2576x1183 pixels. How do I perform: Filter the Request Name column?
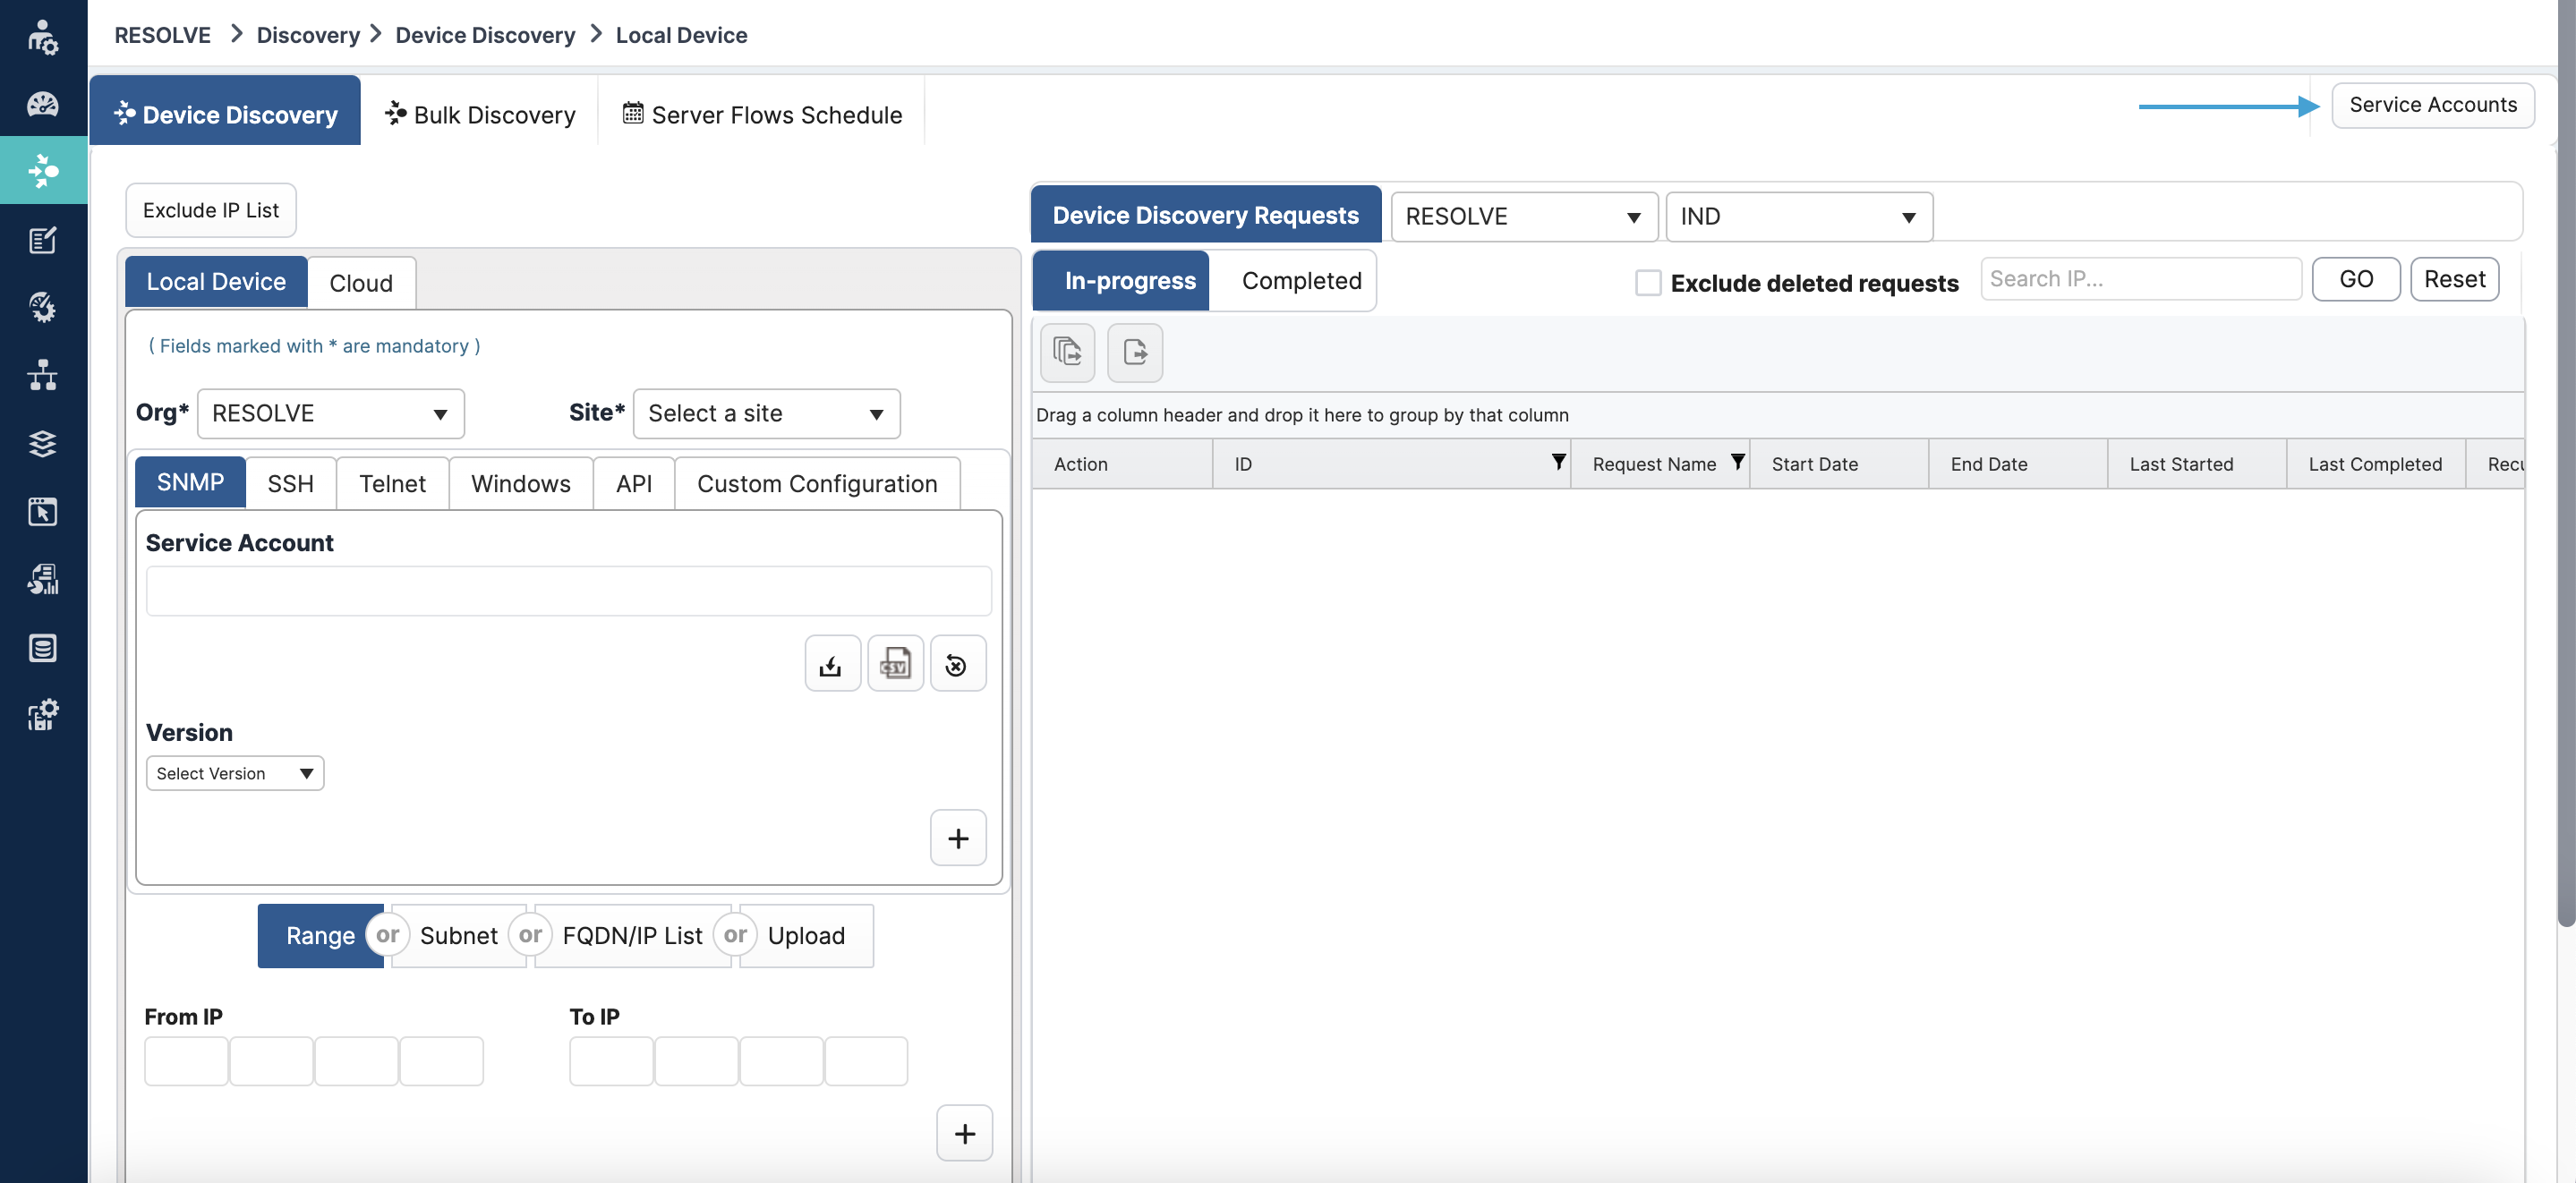(x=1737, y=462)
